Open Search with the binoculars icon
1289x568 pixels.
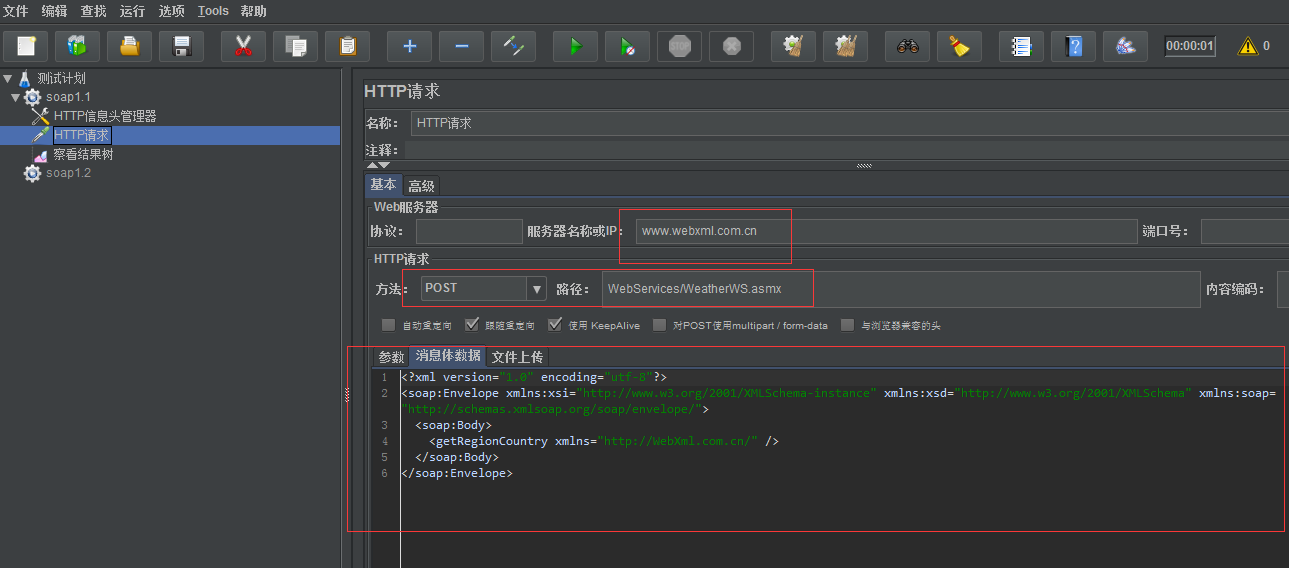click(x=907, y=46)
